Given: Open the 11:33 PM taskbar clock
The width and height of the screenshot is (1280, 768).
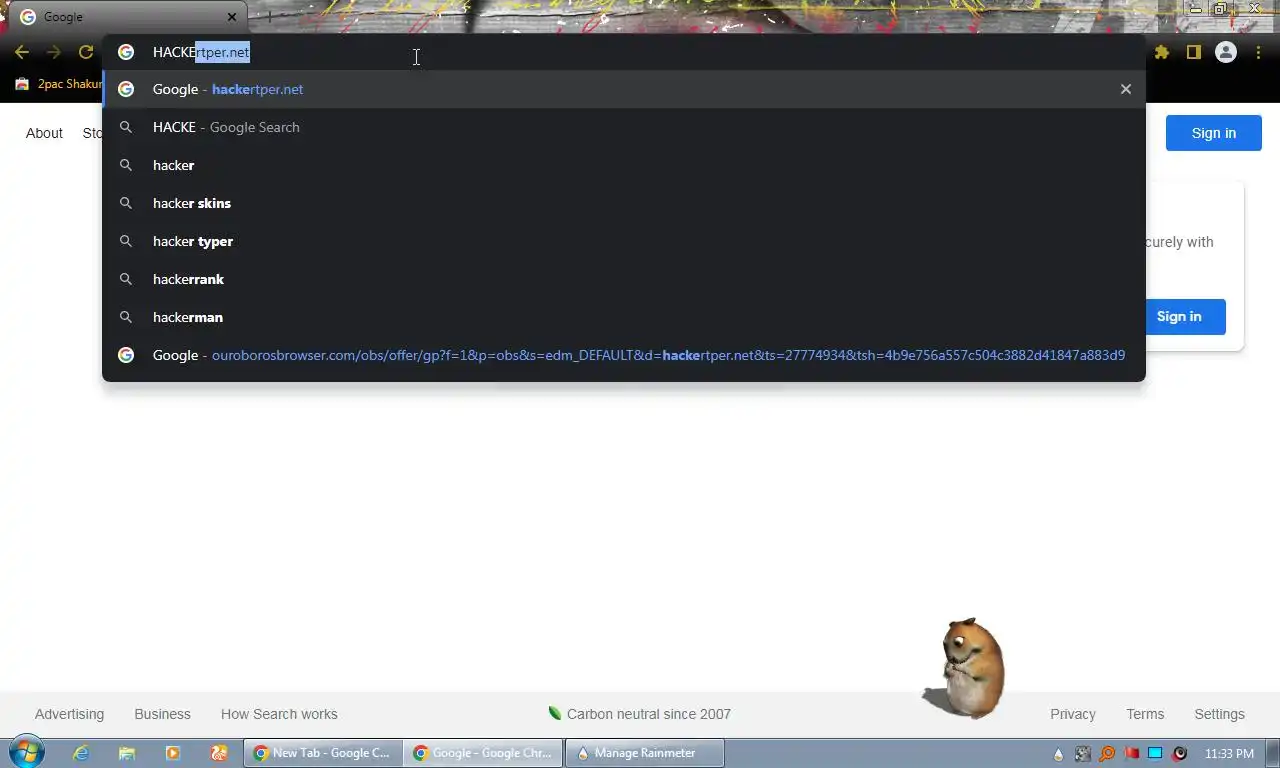Looking at the screenshot, I should [1229, 754].
